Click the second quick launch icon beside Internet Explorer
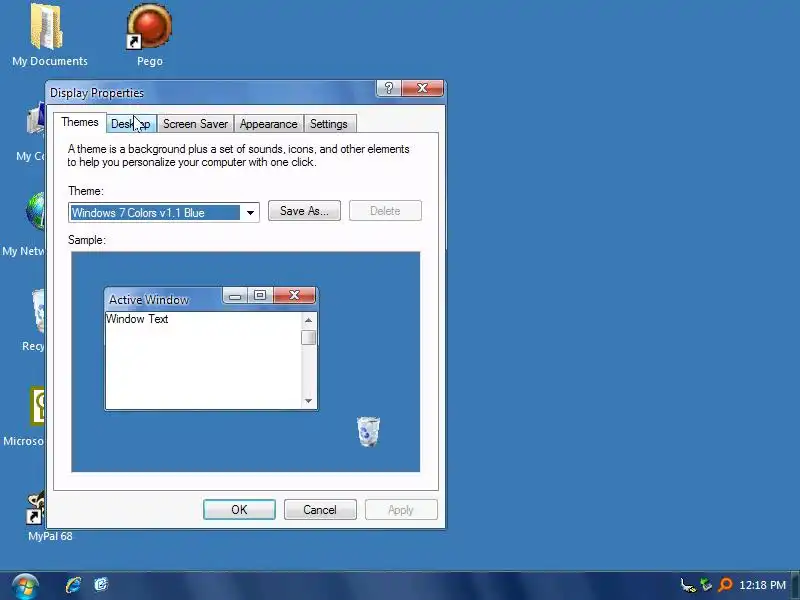This screenshot has height=600, width=800. point(101,585)
